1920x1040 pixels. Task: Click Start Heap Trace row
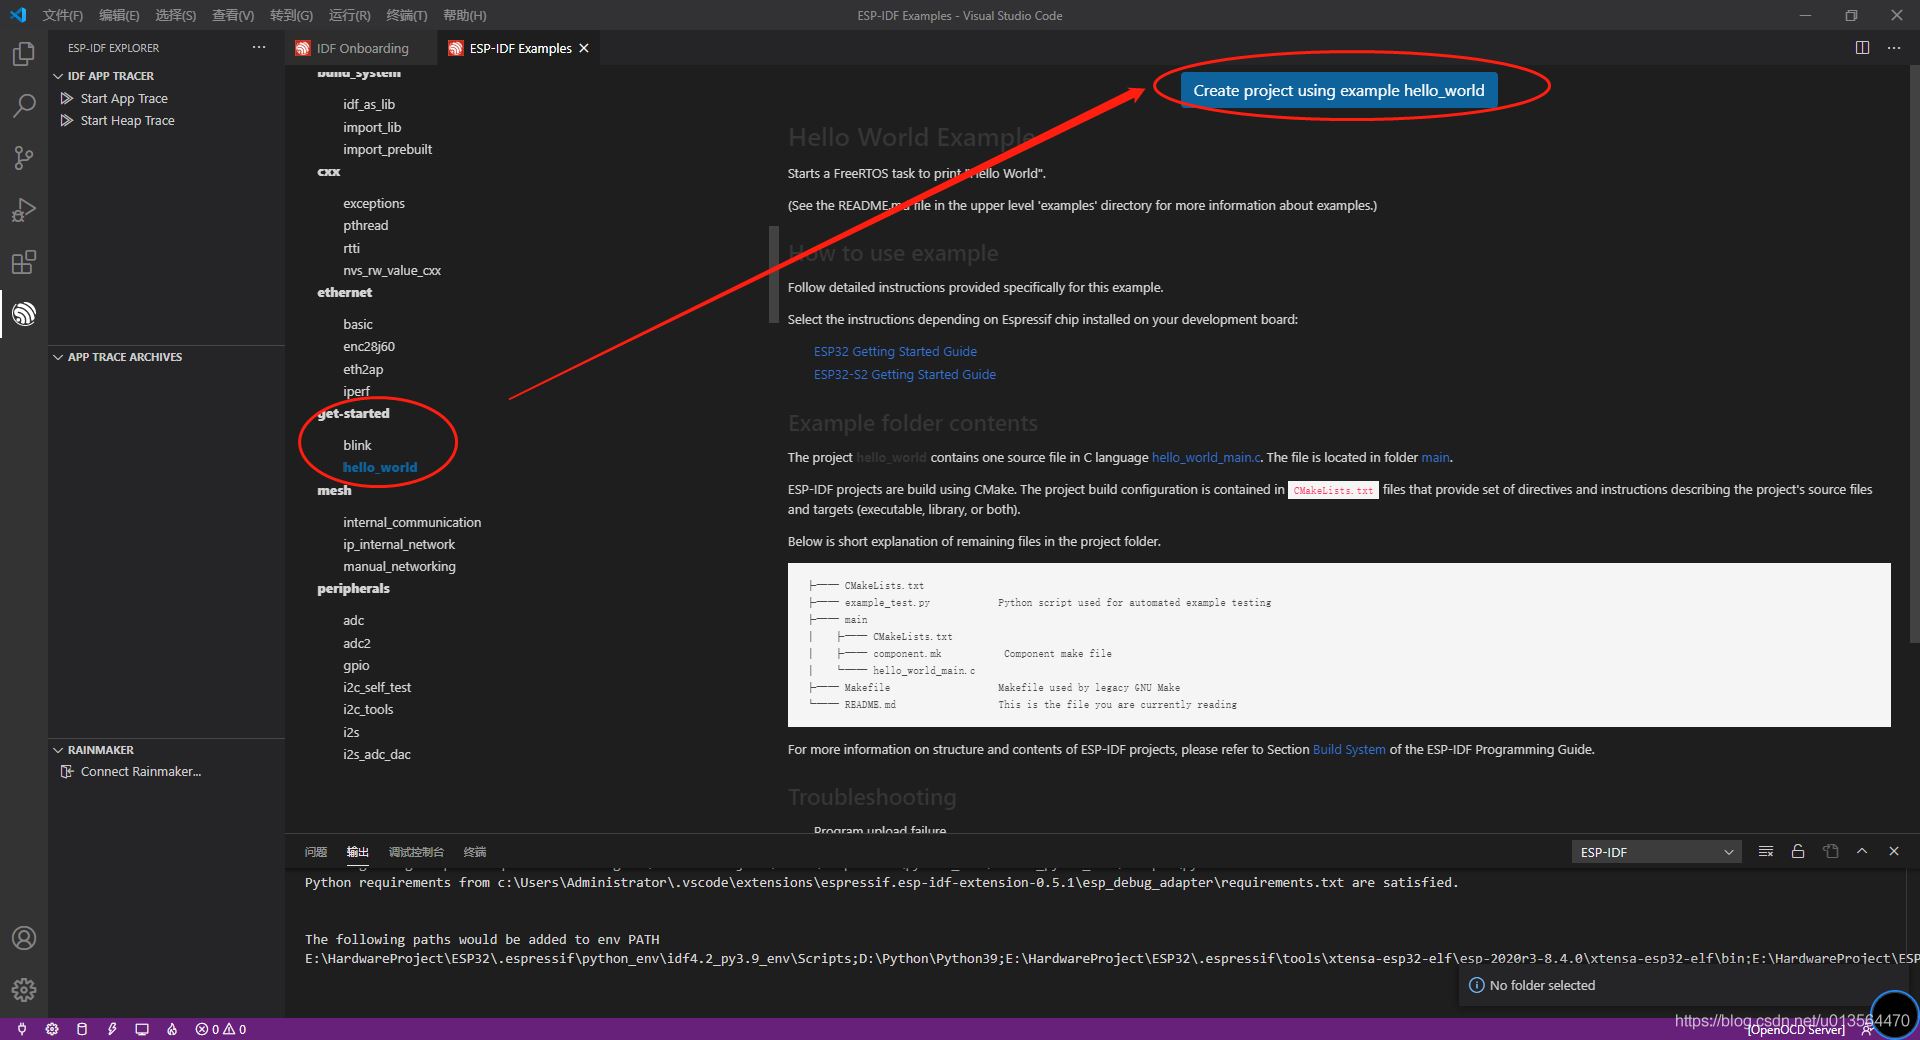click(x=166, y=120)
